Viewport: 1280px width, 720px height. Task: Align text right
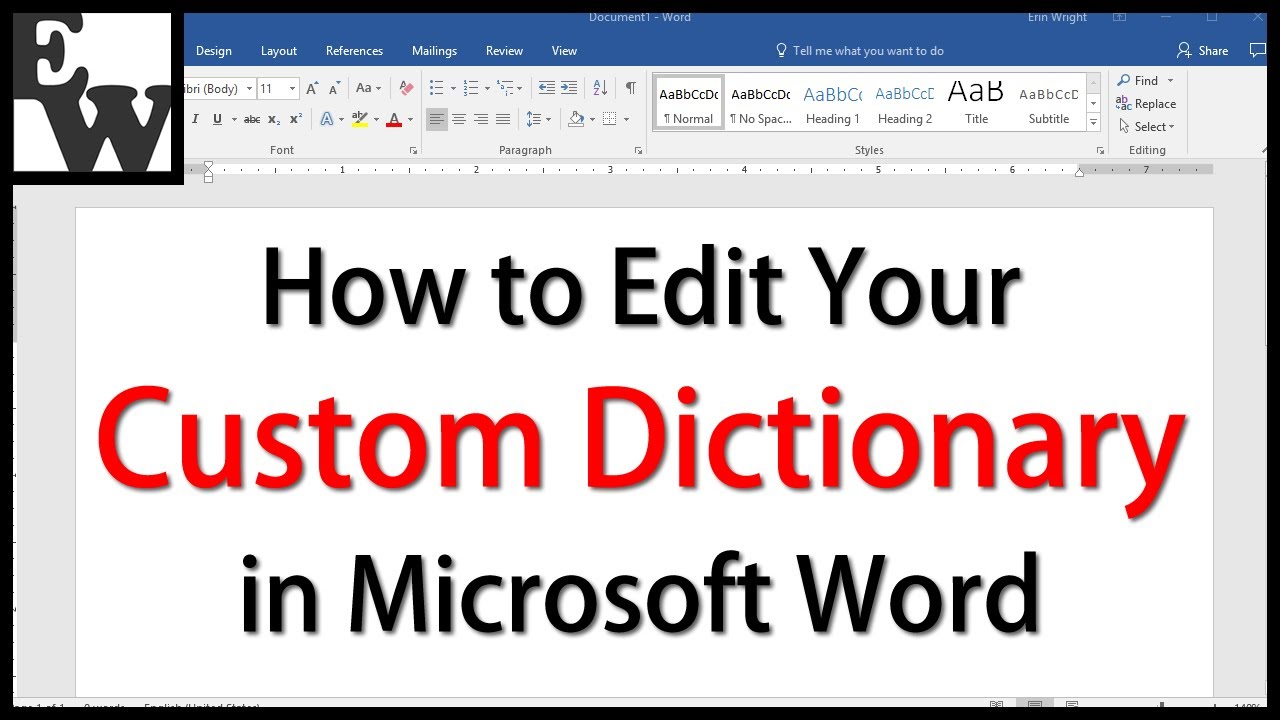[x=481, y=119]
